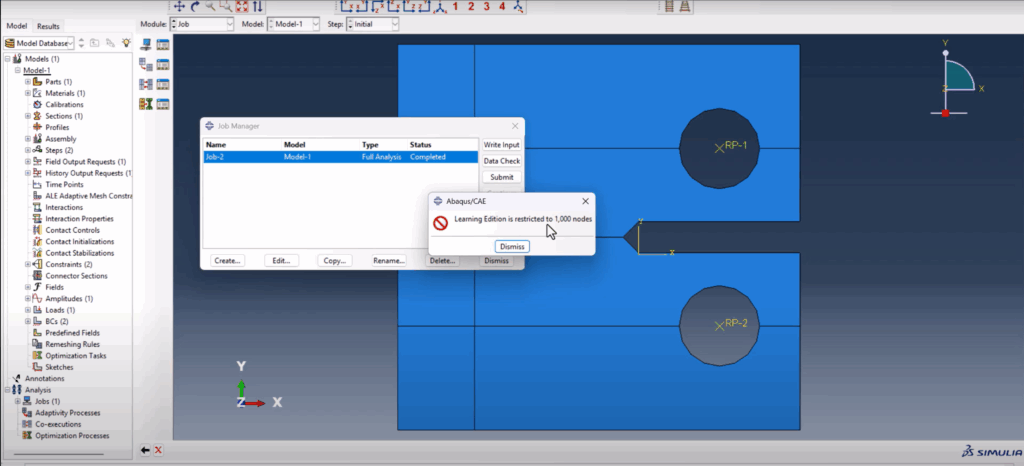Click the Create Co-execution icon
Image resolution: width=1024 pixels, height=466 pixels.
146,84
